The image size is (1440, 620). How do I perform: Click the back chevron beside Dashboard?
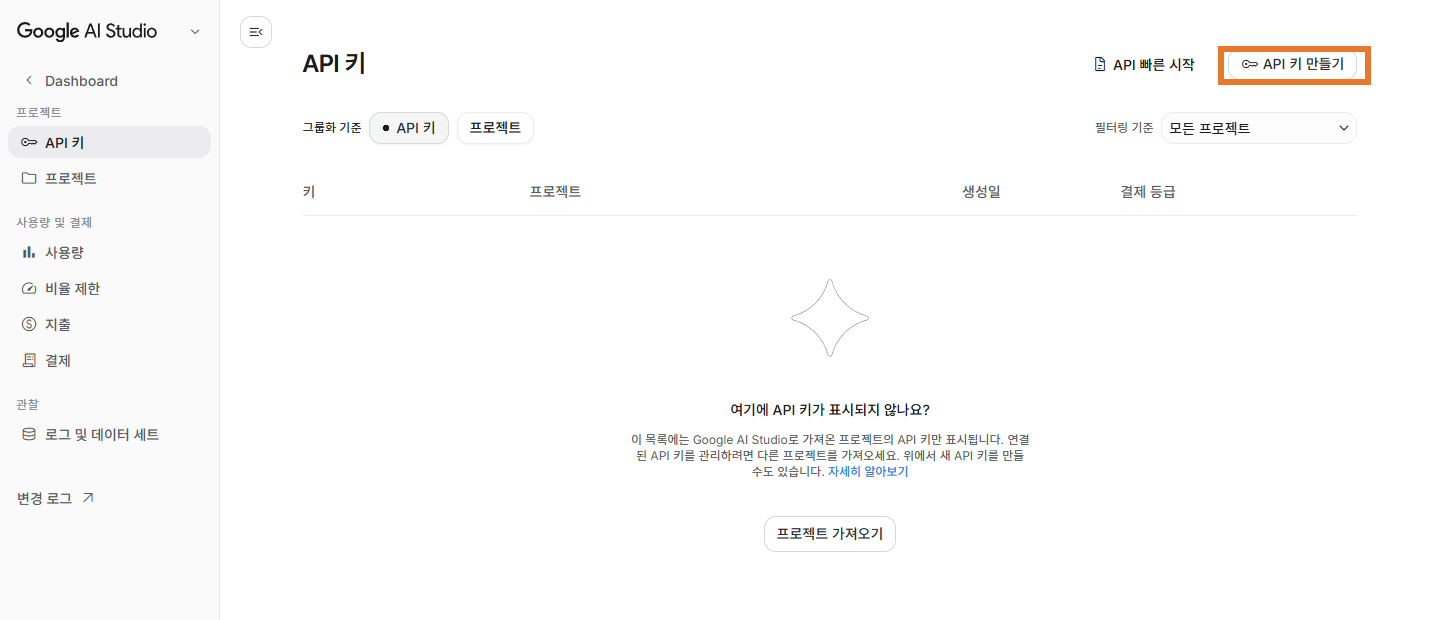[29, 80]
